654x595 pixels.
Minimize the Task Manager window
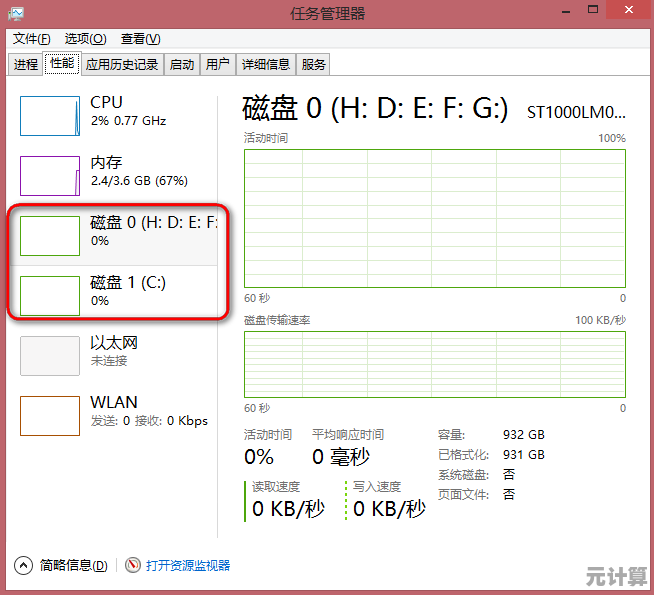566,11
